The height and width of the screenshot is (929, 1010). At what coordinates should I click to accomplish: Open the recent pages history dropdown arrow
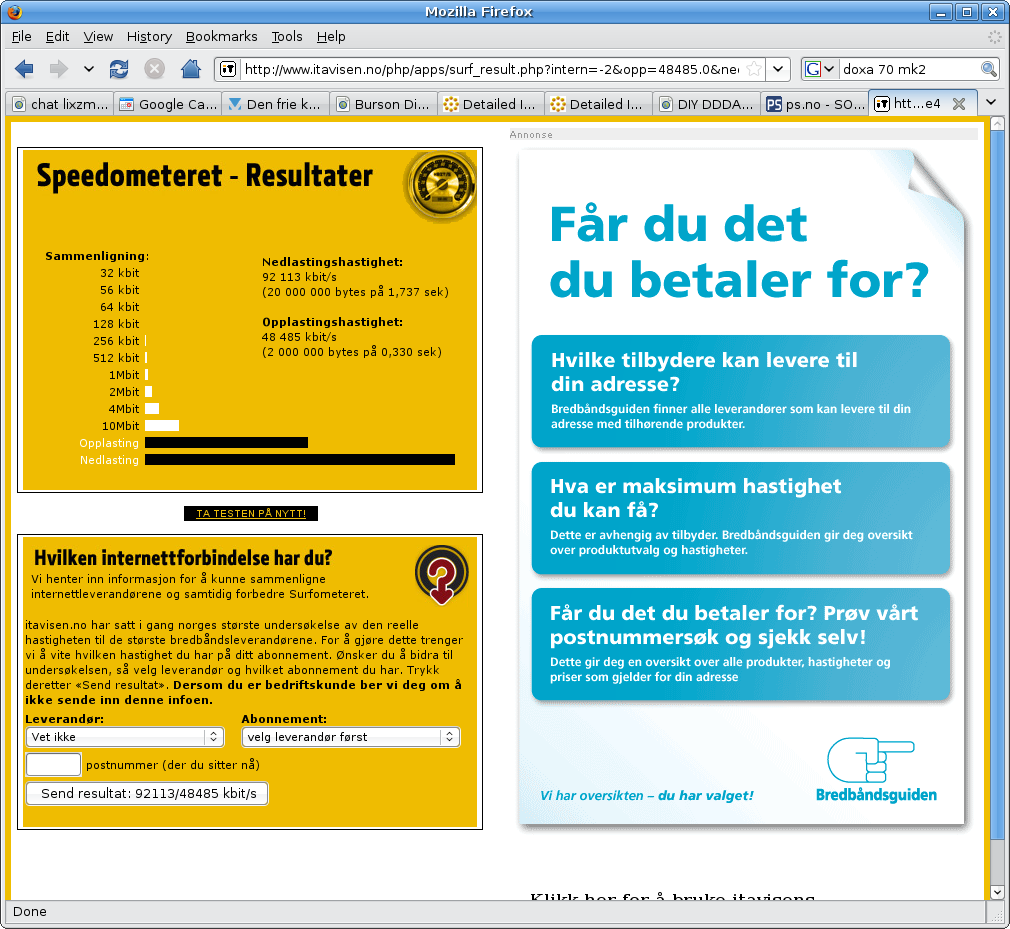pyautogui.click(x=89, y=69)
